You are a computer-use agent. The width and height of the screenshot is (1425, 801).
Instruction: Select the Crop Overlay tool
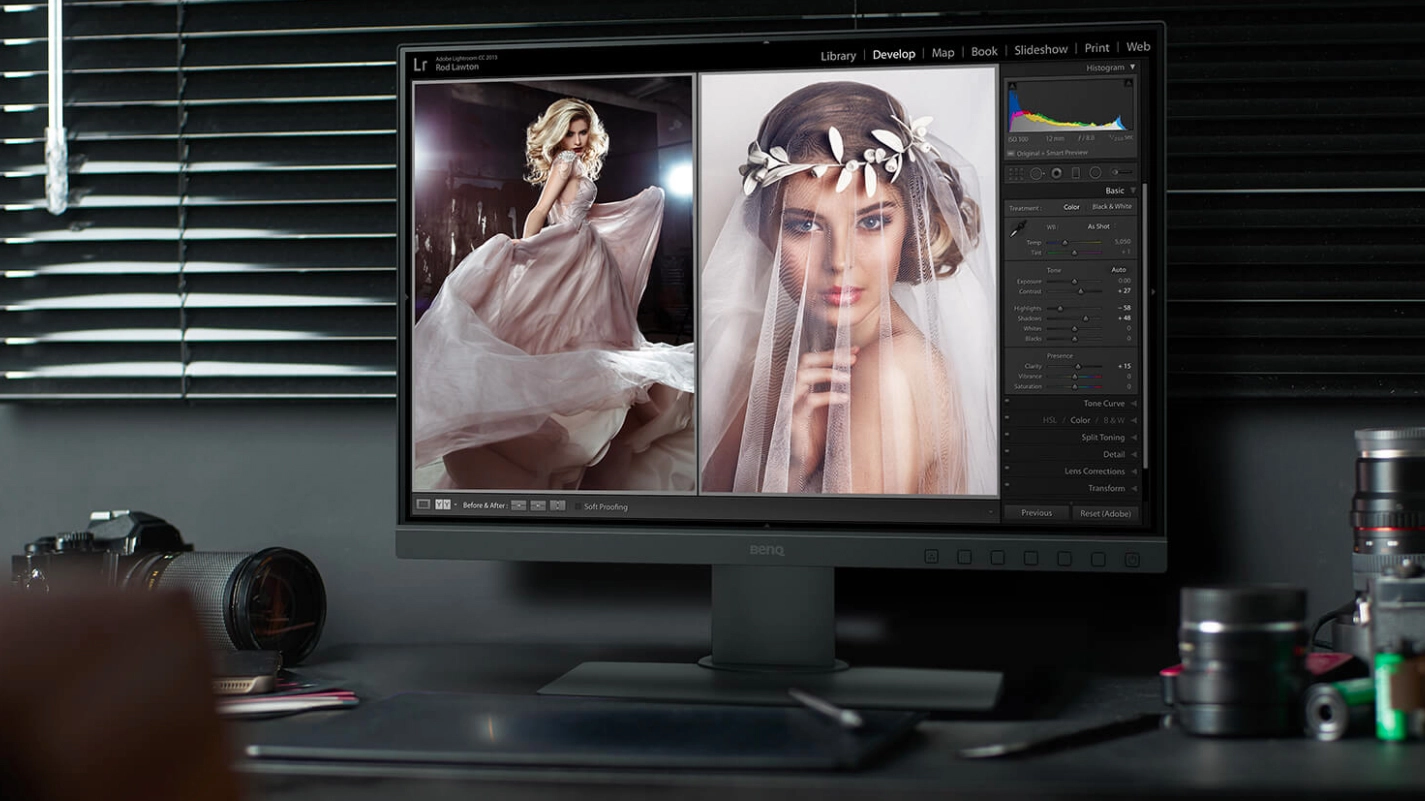[x=1016, y=173]
